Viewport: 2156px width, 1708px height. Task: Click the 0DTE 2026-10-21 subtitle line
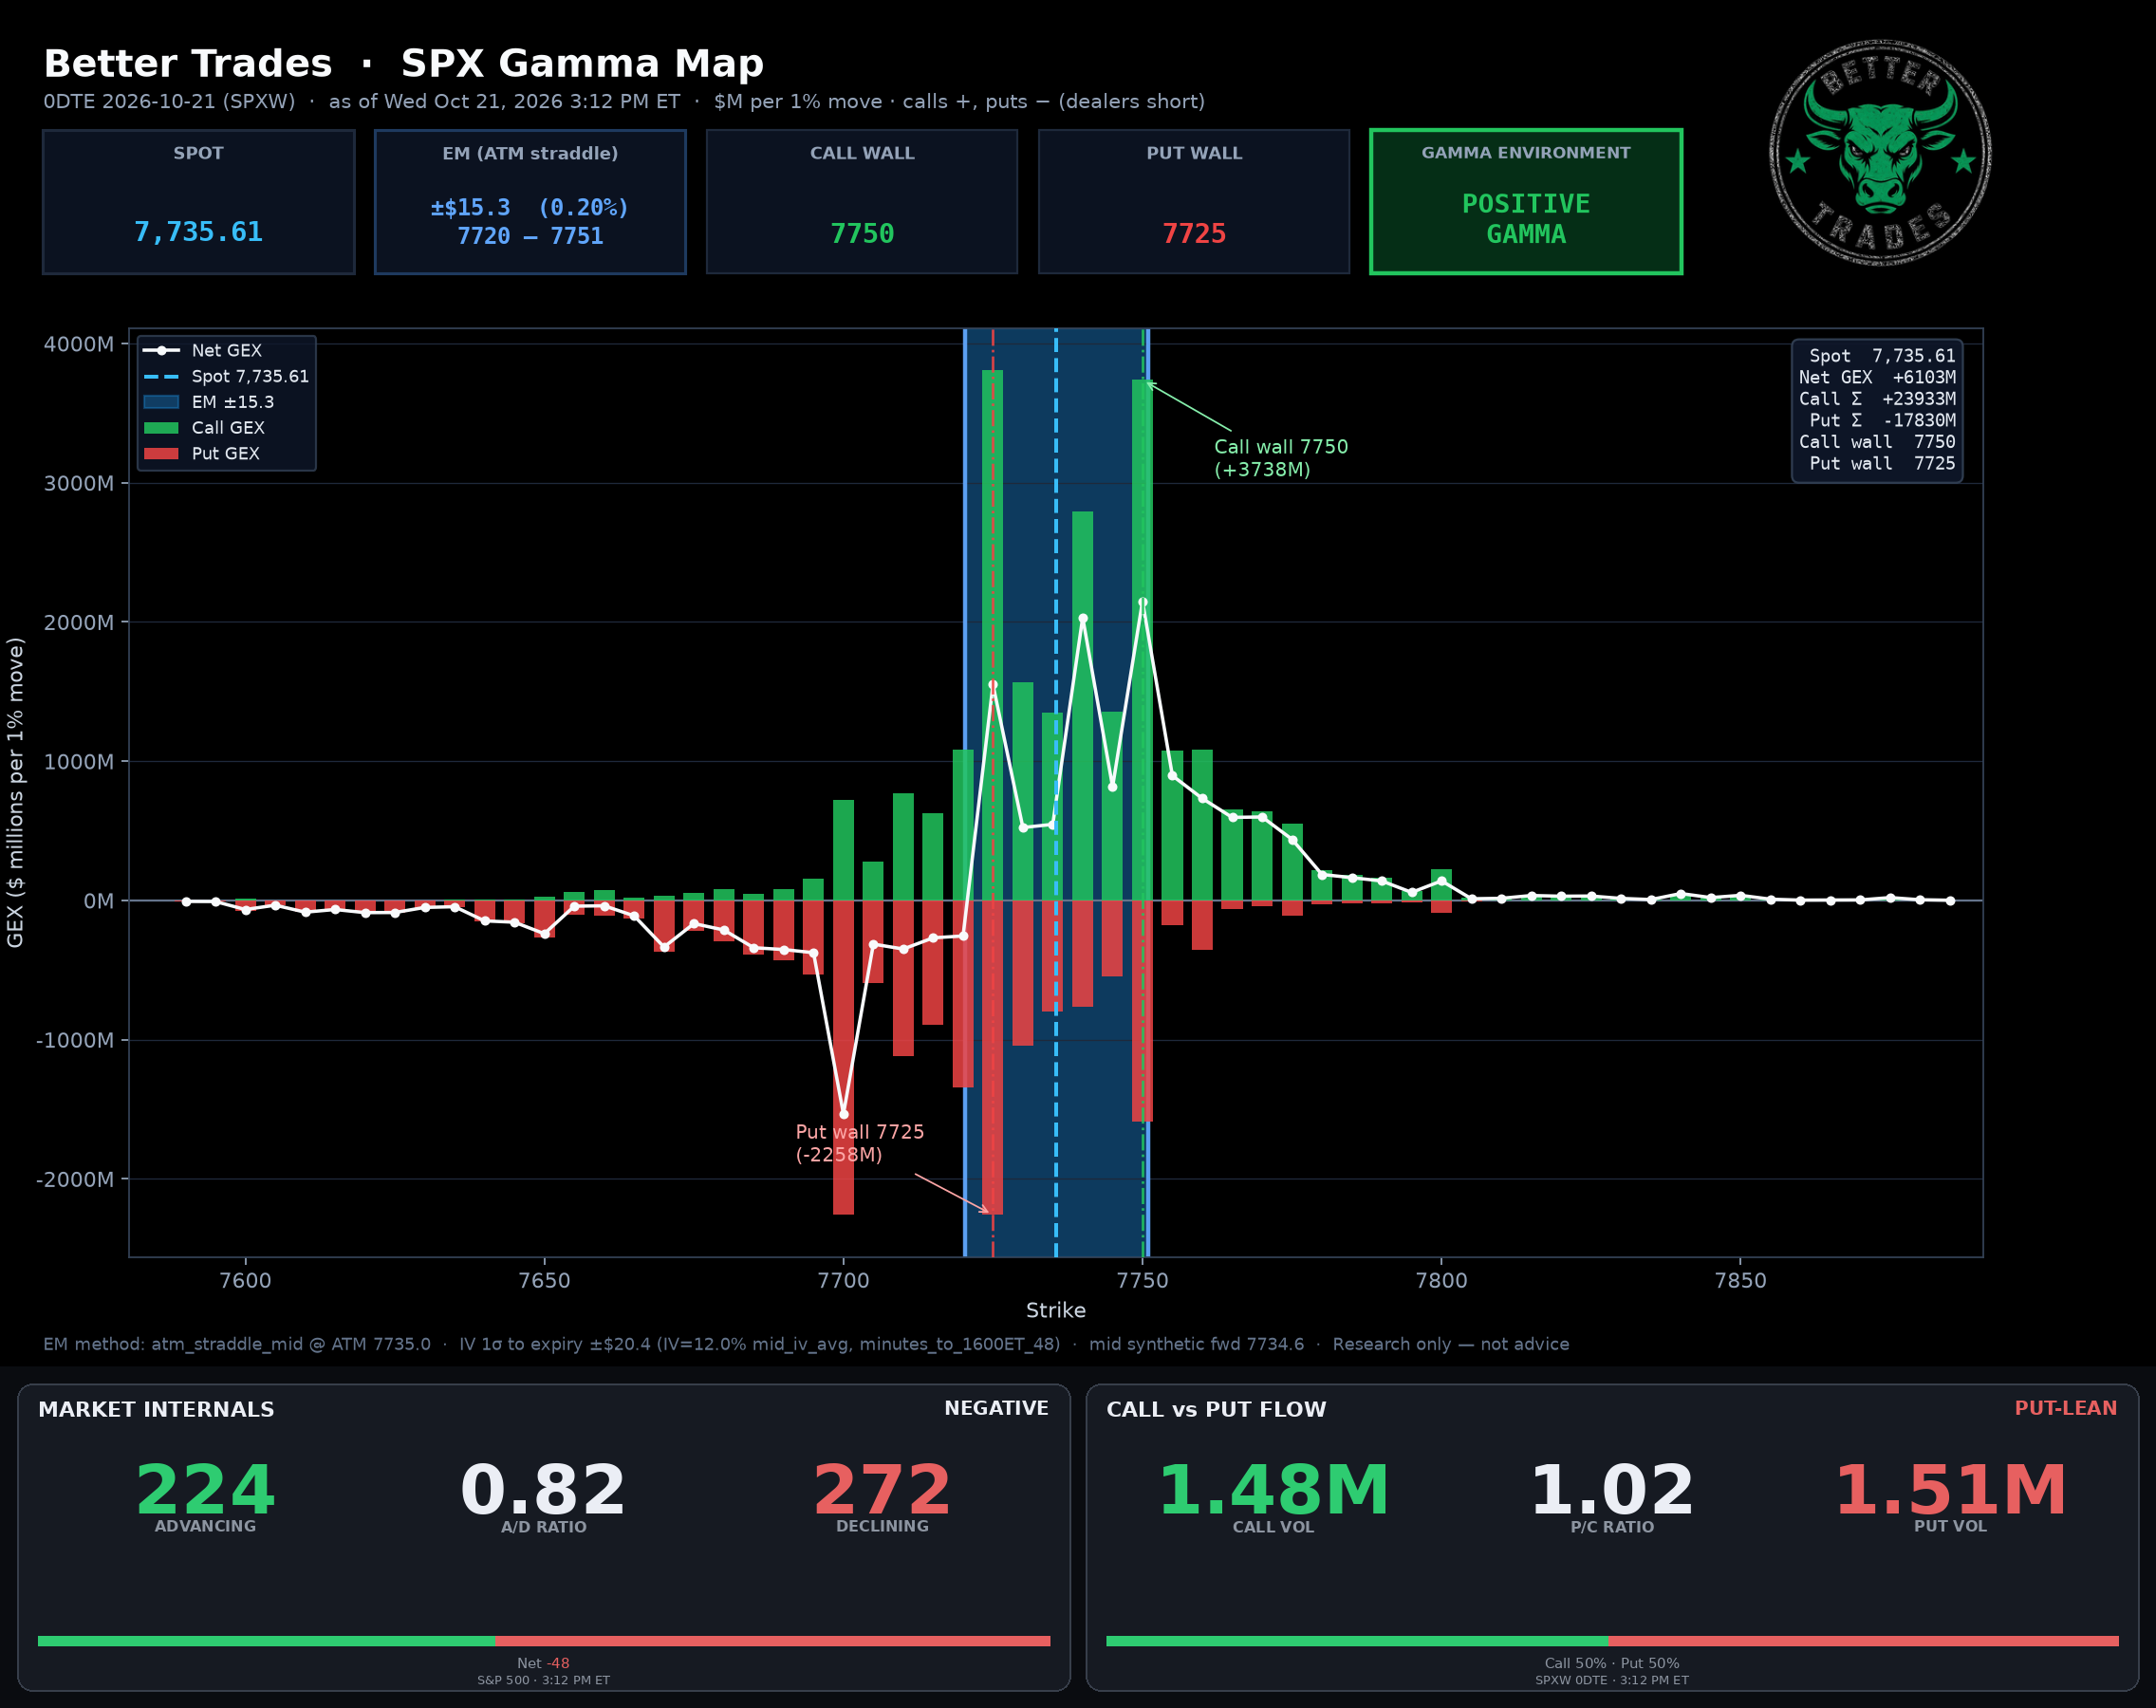pos(624,101)
